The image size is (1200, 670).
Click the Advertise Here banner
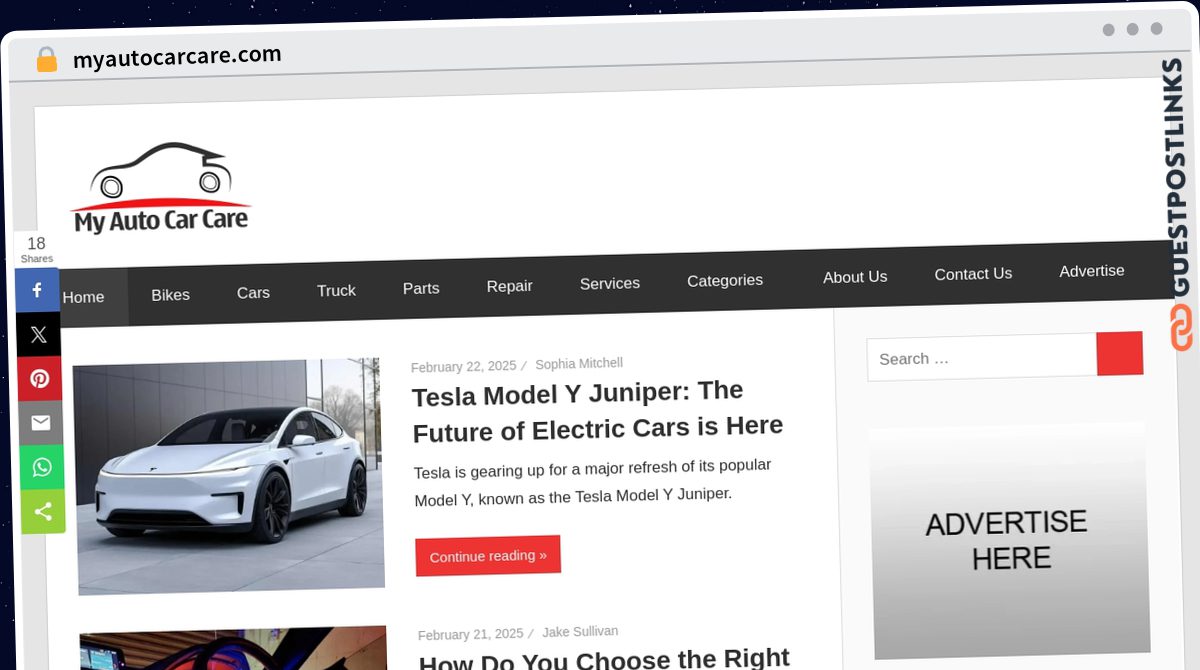click(x=1008, y=540)
